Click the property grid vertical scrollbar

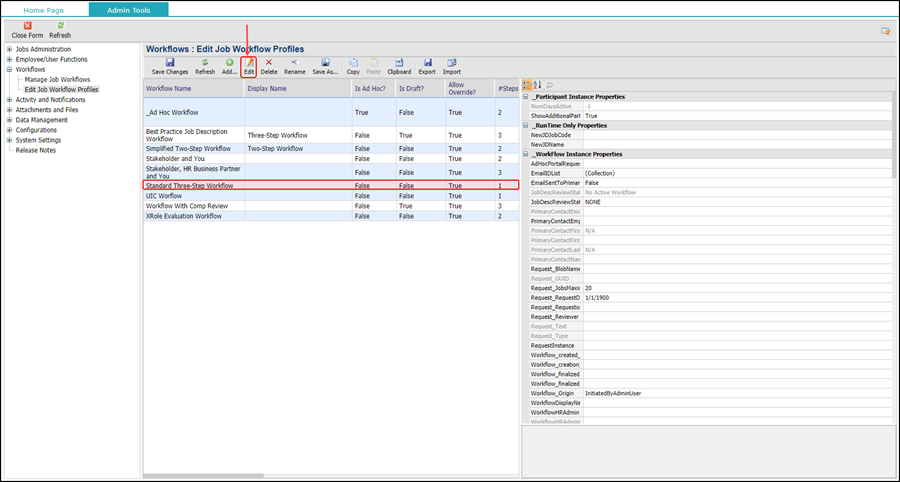pyautogui.click(x=893, y=134)
